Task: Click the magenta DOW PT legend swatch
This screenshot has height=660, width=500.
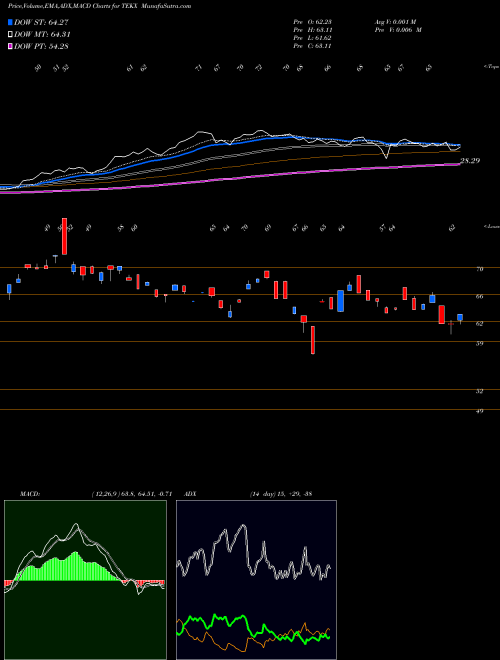Action: [11, 46]
